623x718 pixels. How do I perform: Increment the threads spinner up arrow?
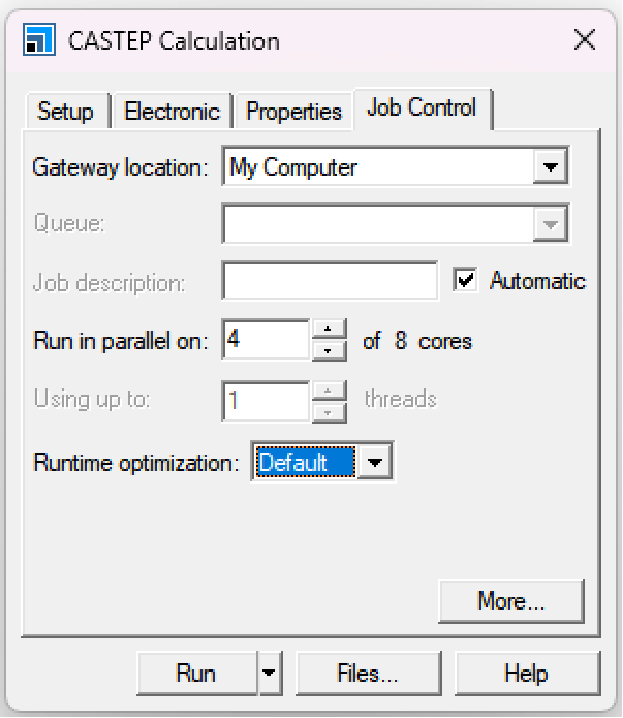coord(329,389)
